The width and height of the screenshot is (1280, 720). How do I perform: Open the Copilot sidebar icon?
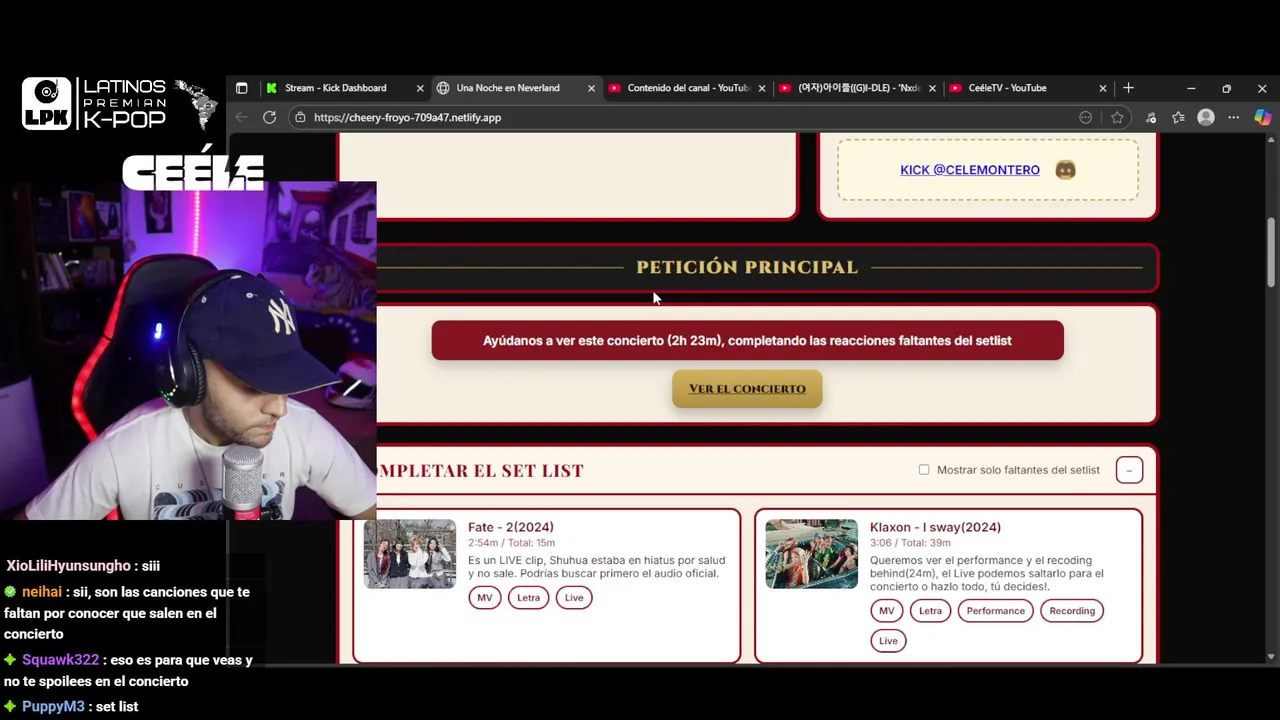pos(1262,117)
